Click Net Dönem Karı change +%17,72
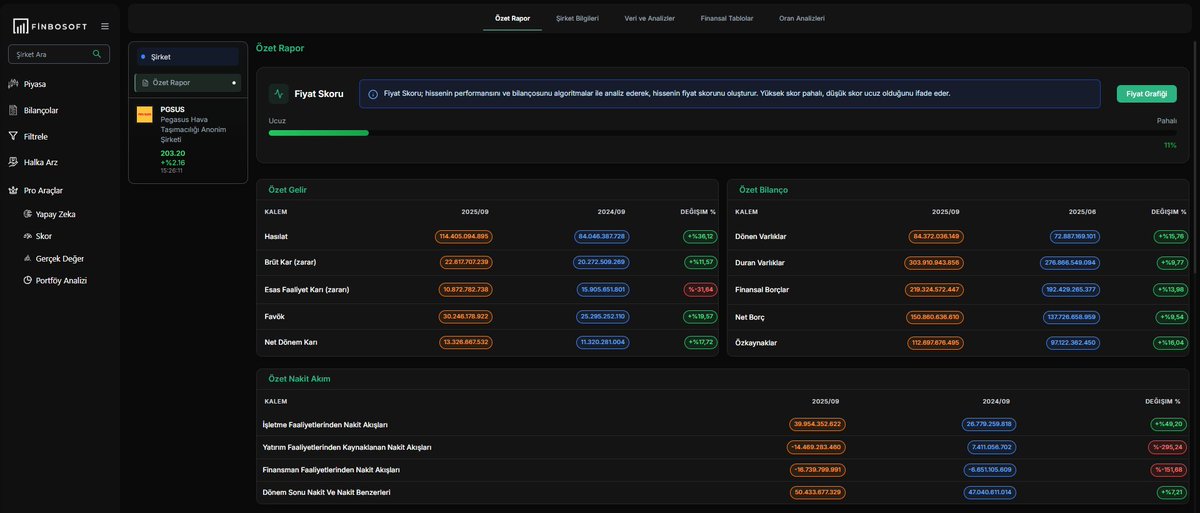The height and width of the screenshot is (513, 1200). 700,342
